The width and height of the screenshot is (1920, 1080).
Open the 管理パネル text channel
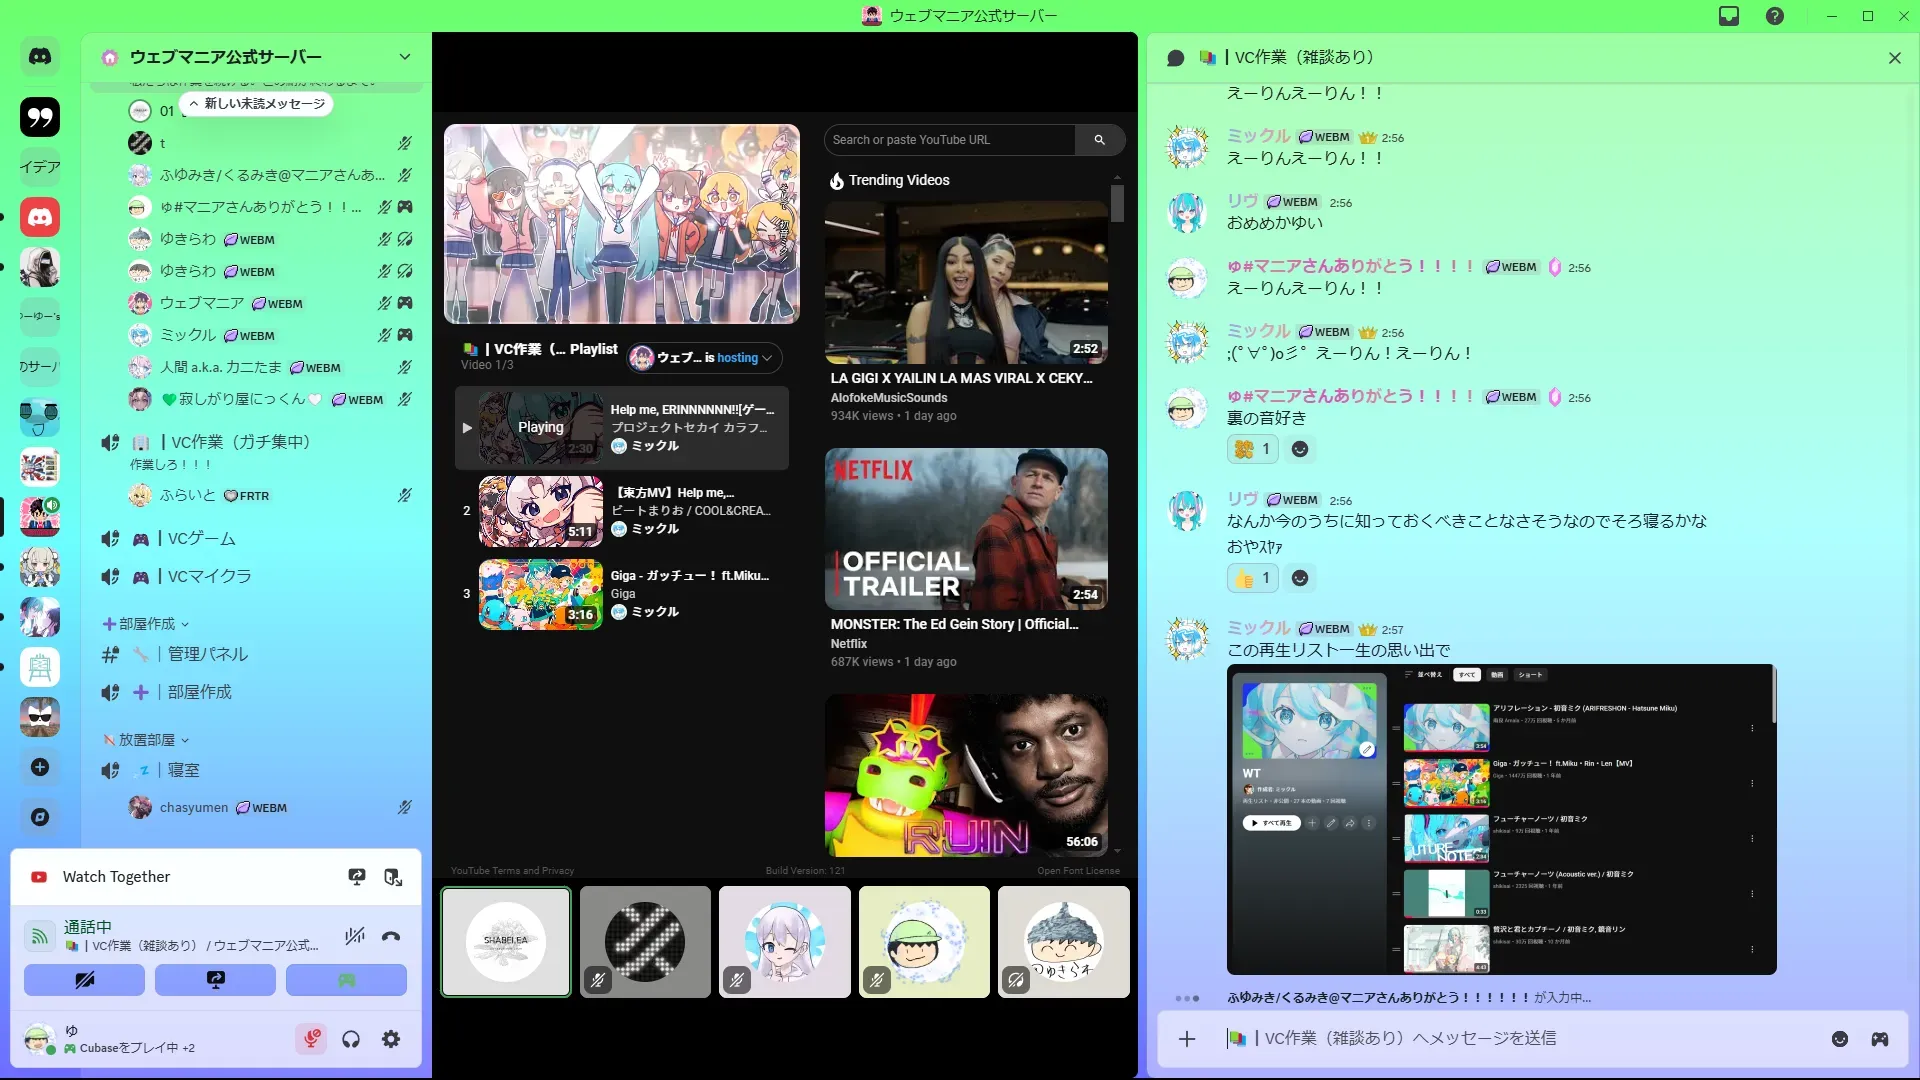pos(207,654)
